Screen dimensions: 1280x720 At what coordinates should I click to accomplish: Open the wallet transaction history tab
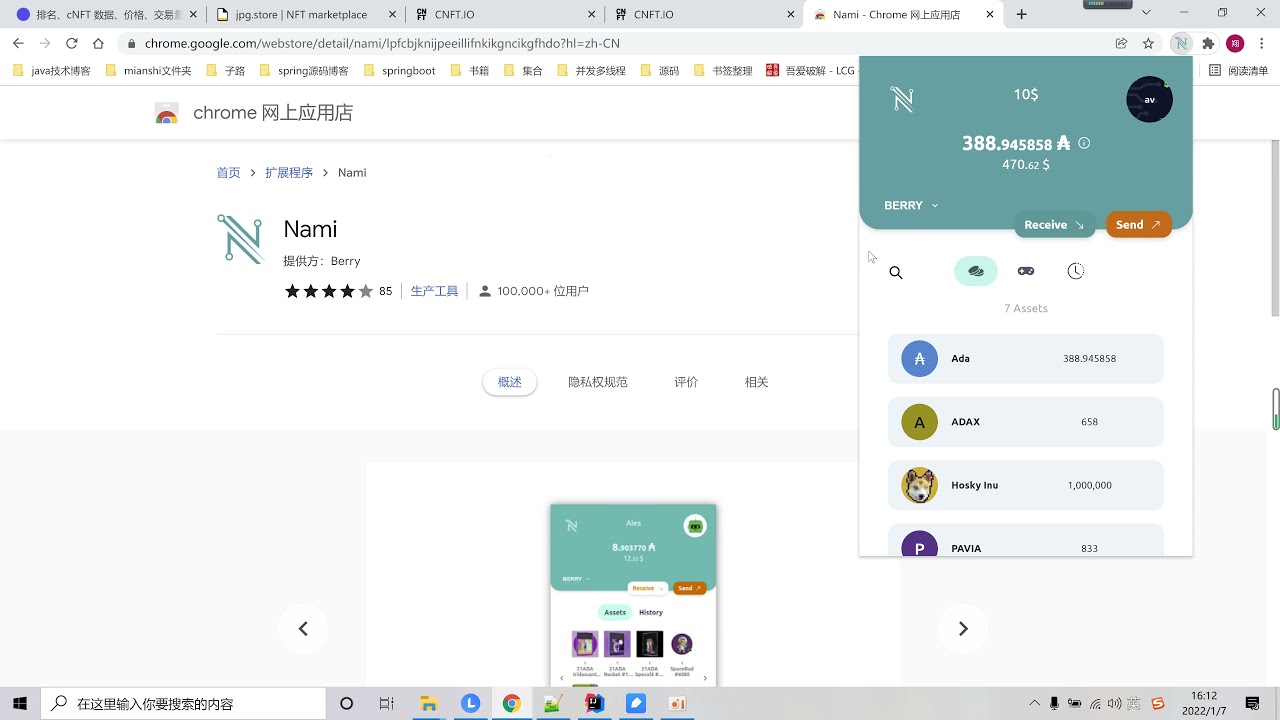pos(1076,271)
